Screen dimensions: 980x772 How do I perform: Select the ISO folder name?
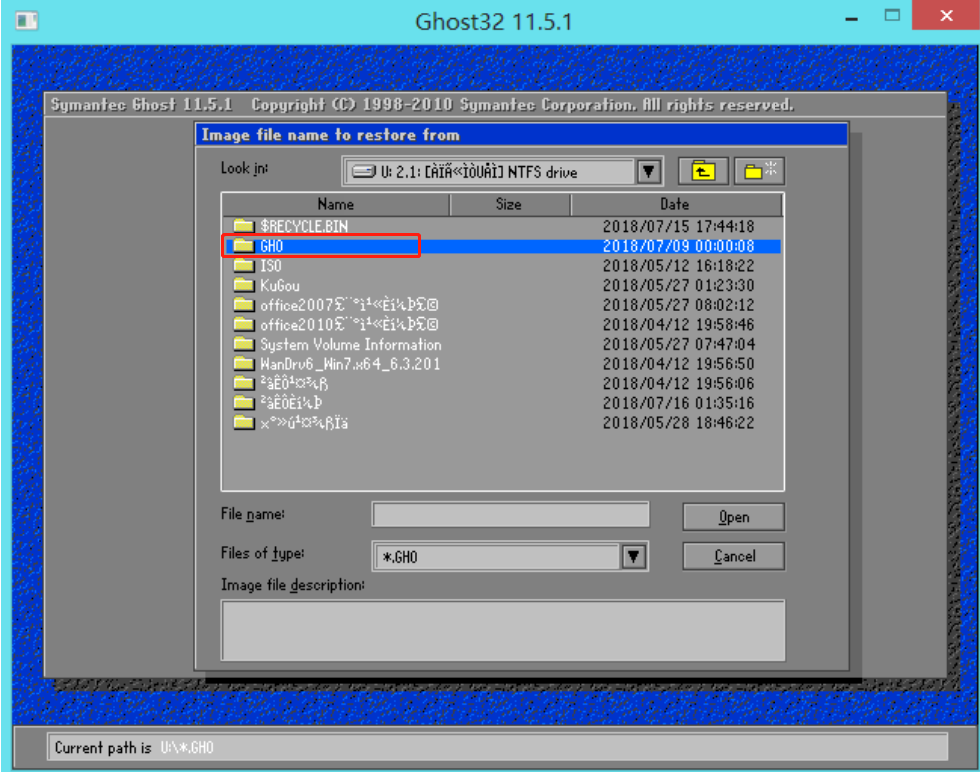tap(271, 266)
